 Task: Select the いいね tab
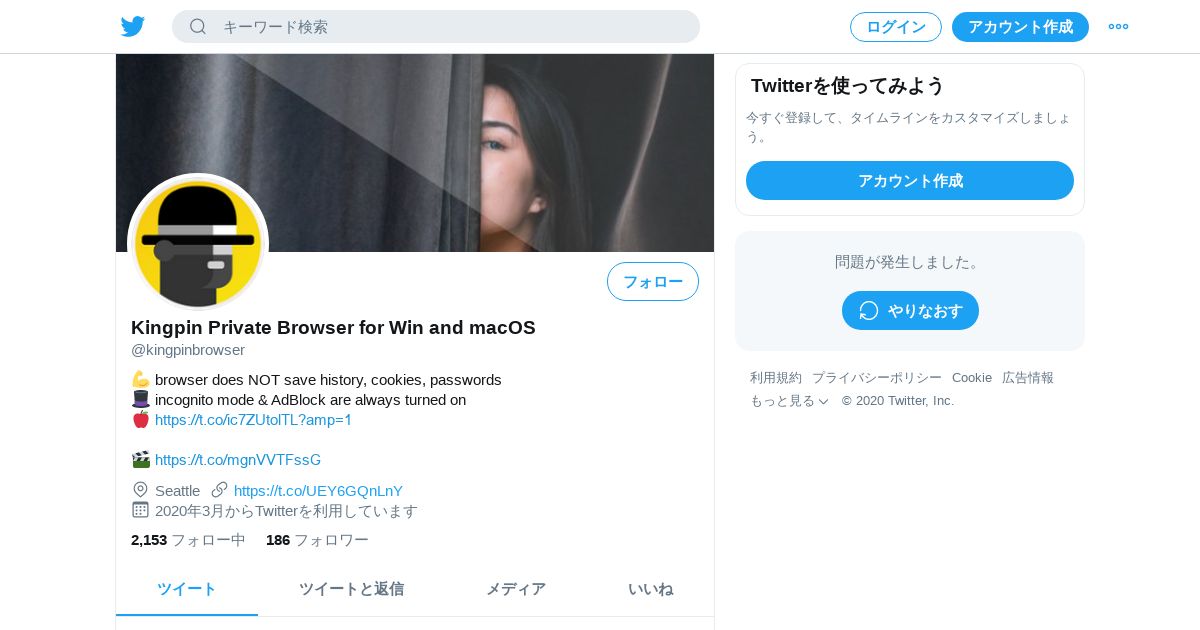pos(650,589)
